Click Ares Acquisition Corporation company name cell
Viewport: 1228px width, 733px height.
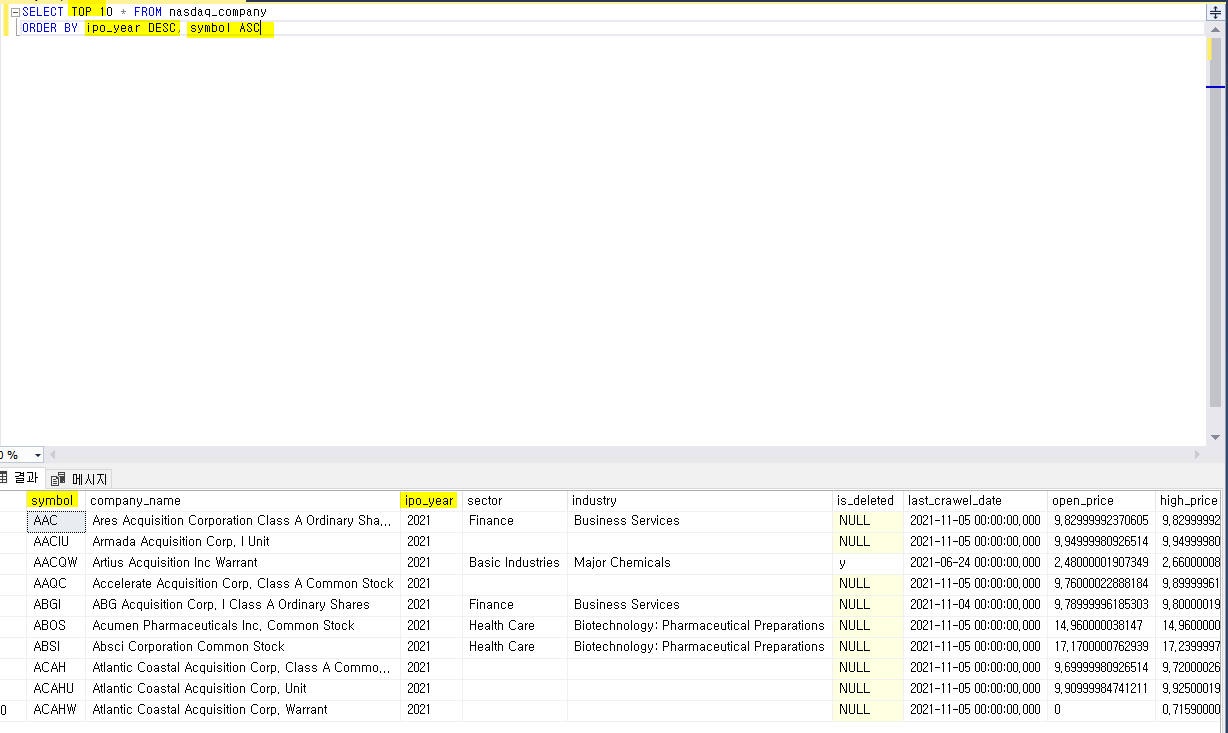click(243, 521)
